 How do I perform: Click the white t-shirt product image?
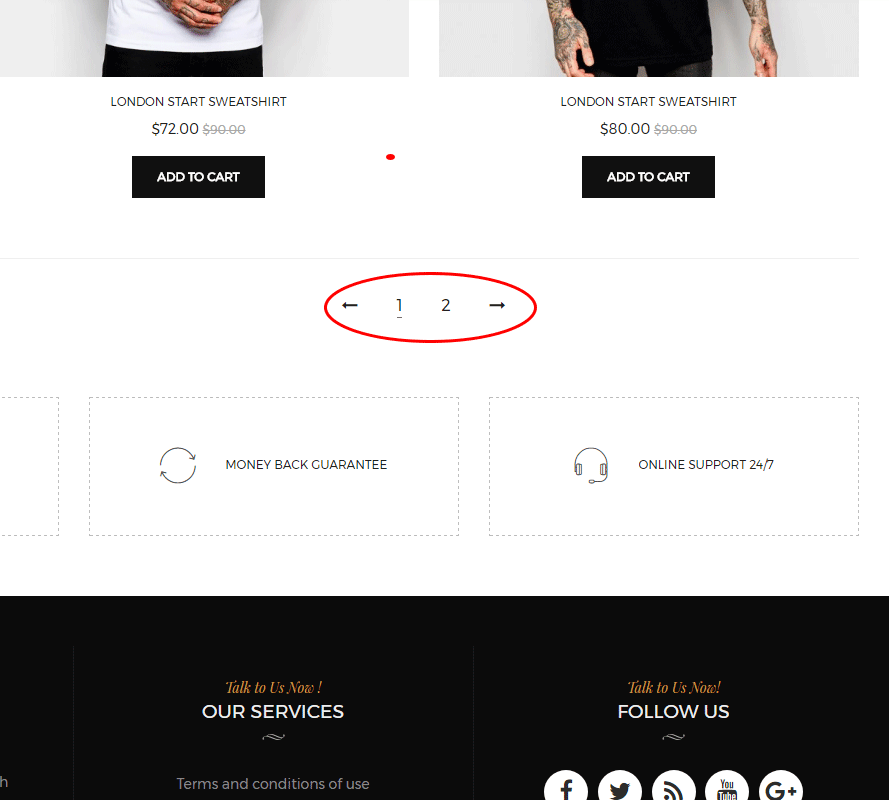click(x=204, y=38)
